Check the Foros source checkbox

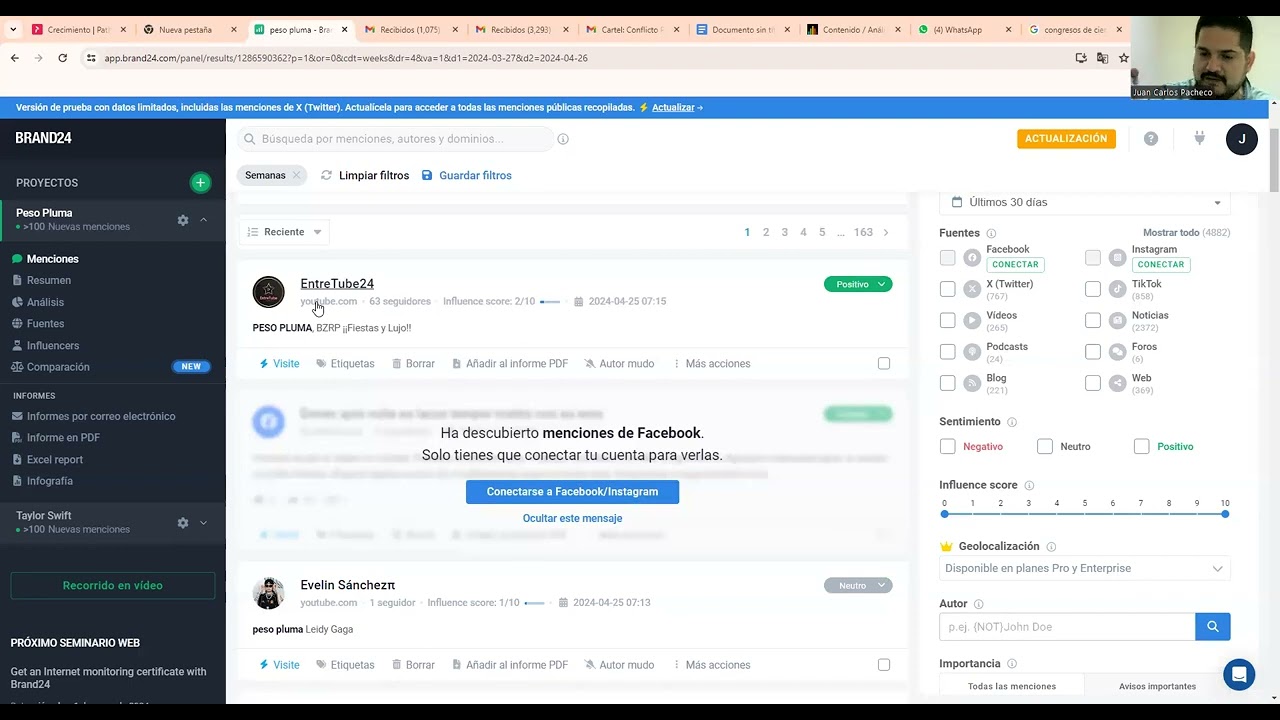point(1093,352)
